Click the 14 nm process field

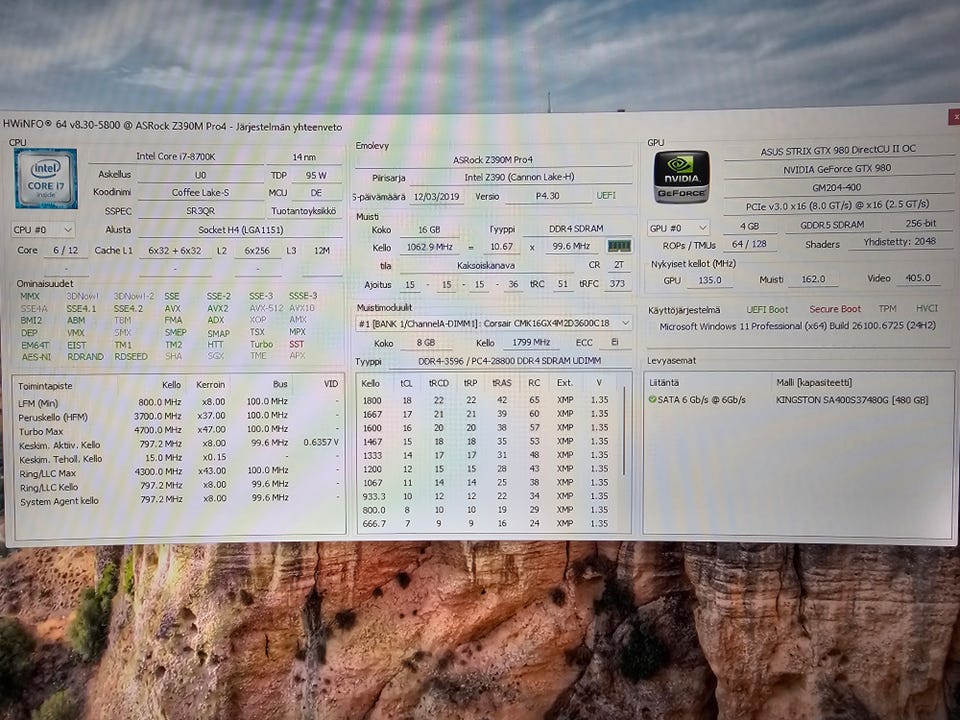(304, 157)
